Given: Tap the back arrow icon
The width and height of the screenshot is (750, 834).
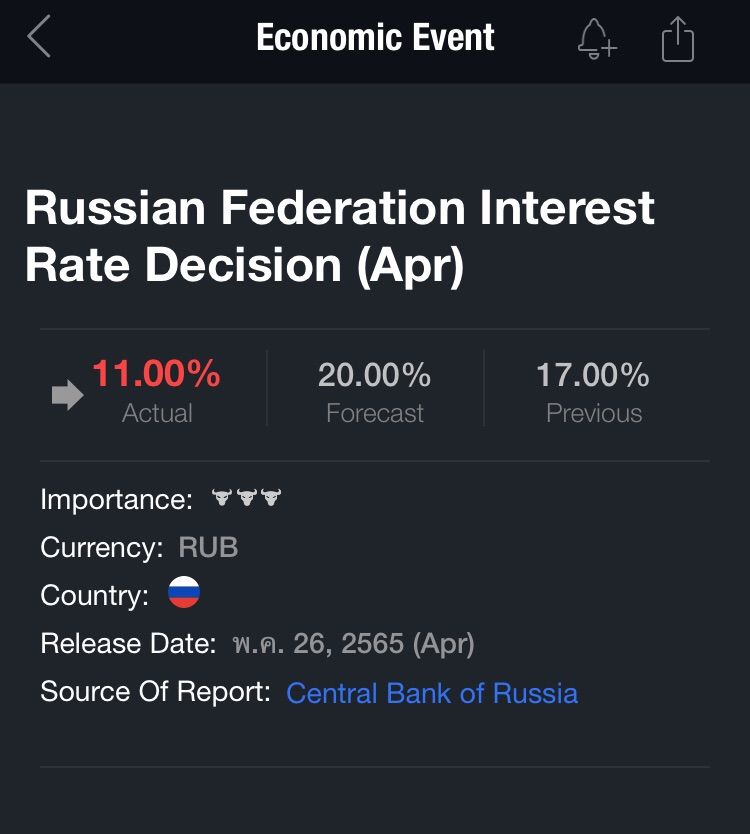Looking at the screenshot, I should point(39,39).
